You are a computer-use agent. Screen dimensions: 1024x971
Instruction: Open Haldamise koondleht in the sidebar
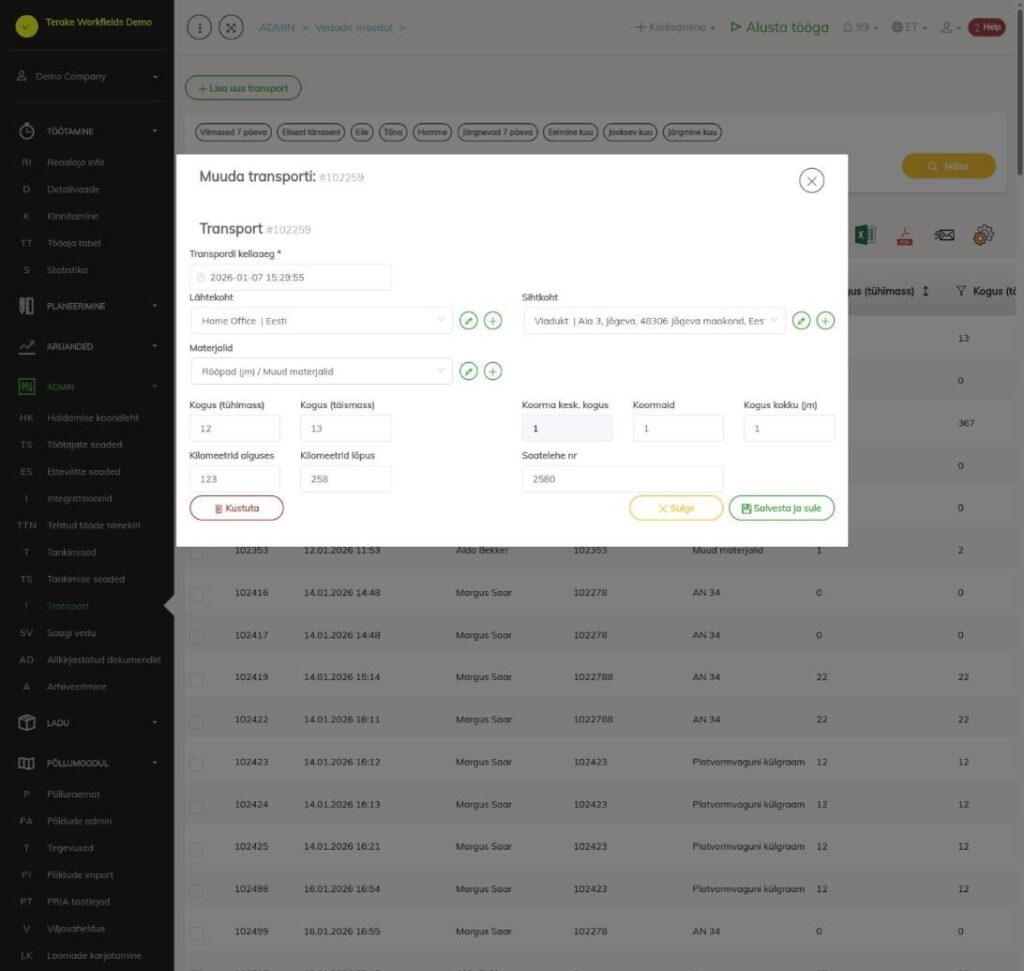pyautogui.click(x=93, y=417)
